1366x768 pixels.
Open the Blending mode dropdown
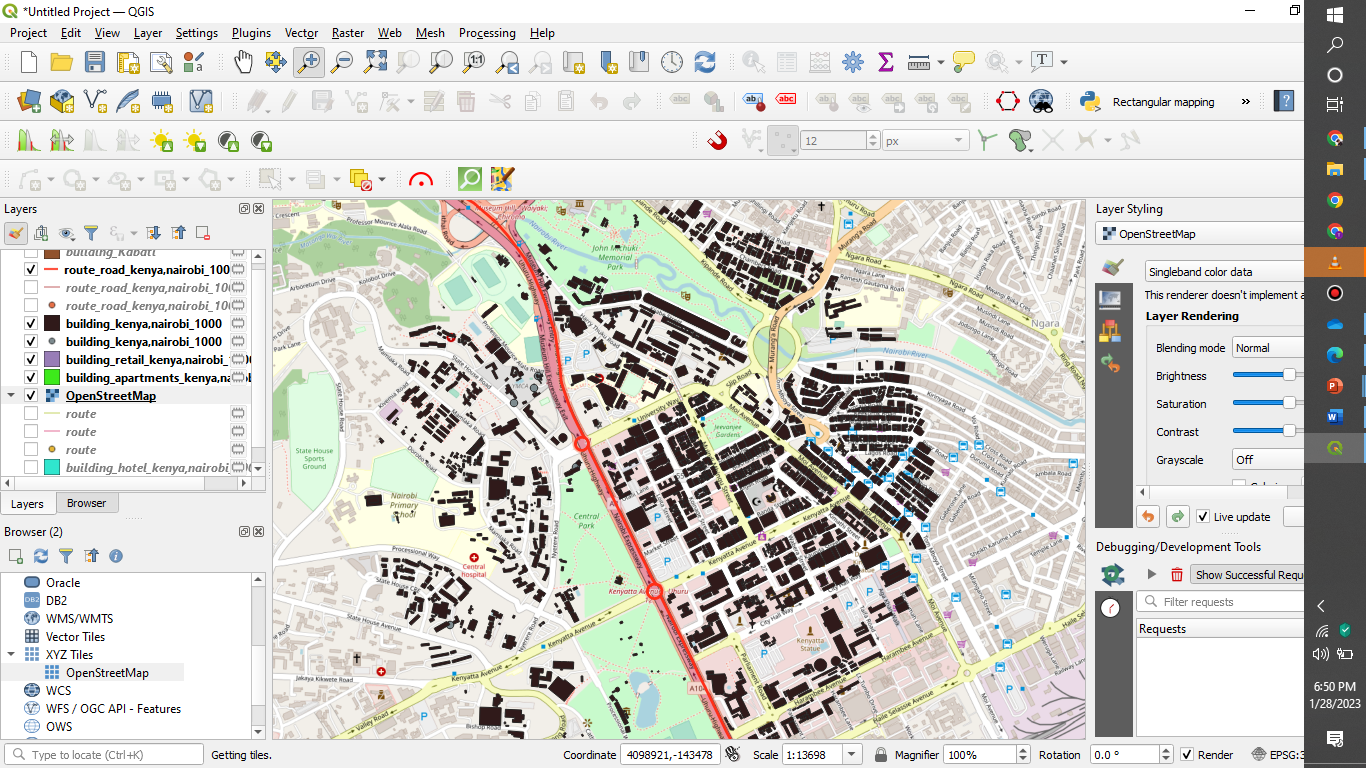point(1289,347)
